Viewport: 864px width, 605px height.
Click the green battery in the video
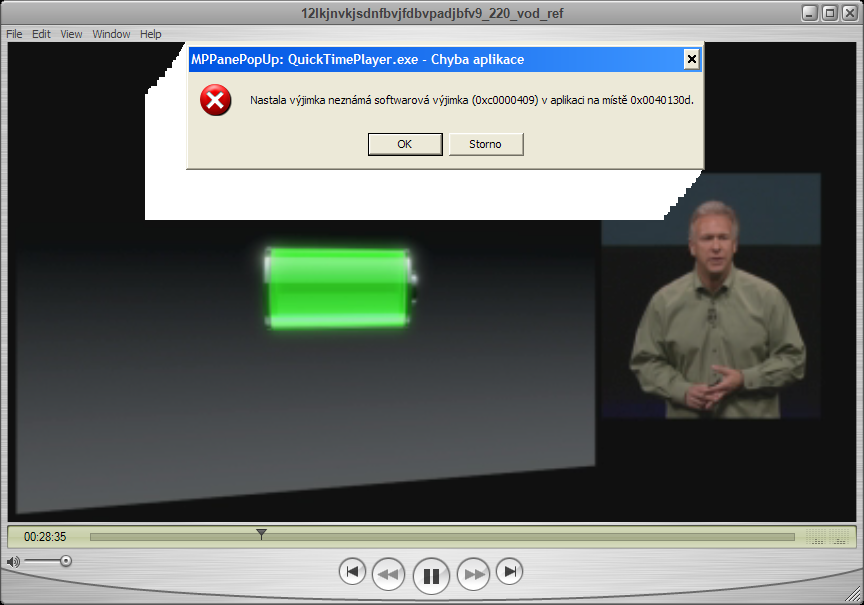tap(340, 288)
